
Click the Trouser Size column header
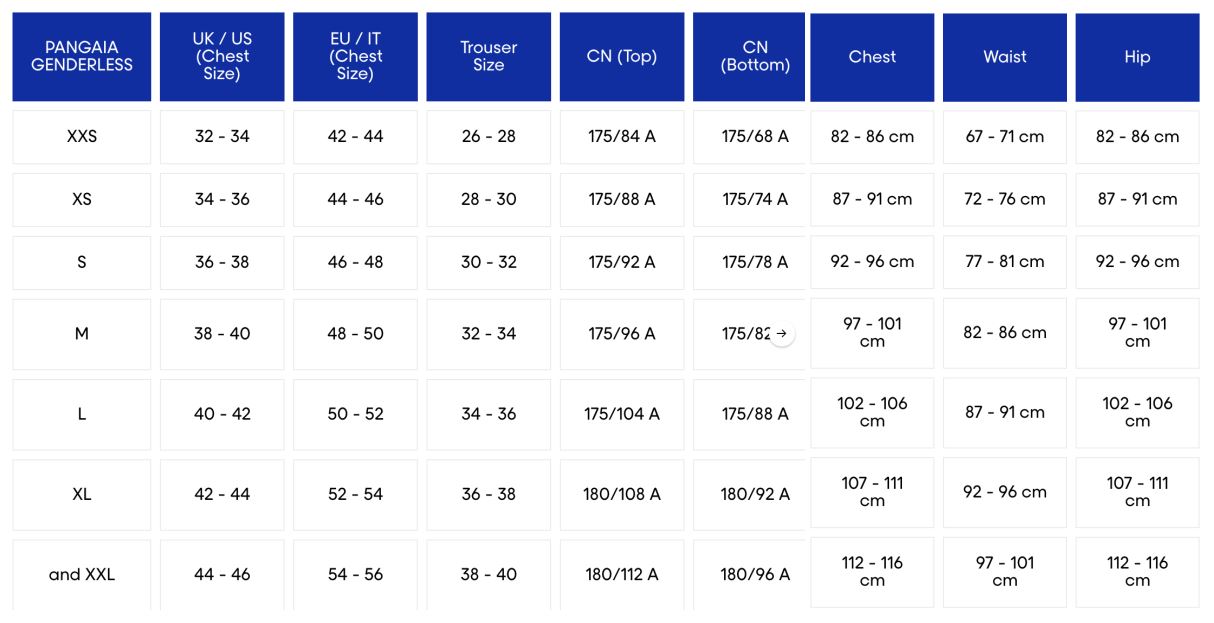(489, 57)
